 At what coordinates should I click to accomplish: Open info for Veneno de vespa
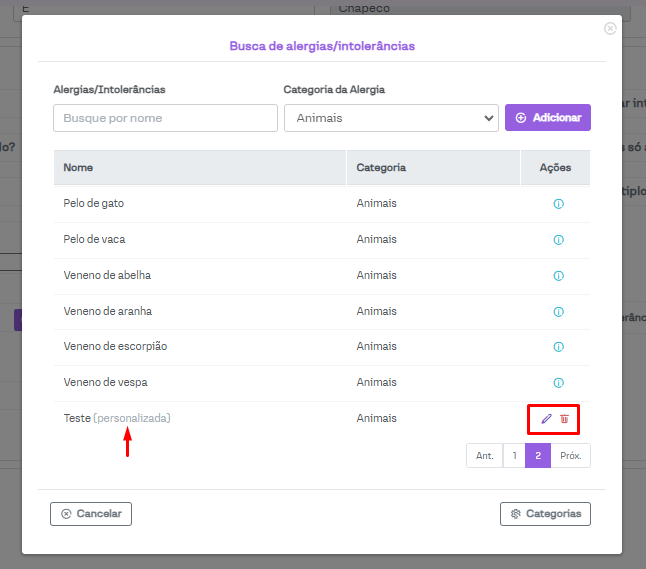click(x=558, y=383)
